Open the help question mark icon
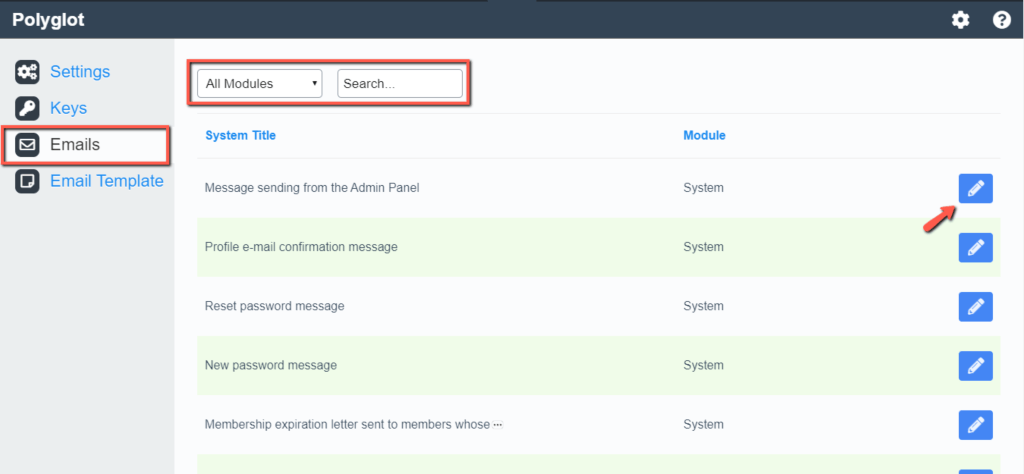Image resolution: width=1024 pixels, height=474 pixels. (1002, 20)
